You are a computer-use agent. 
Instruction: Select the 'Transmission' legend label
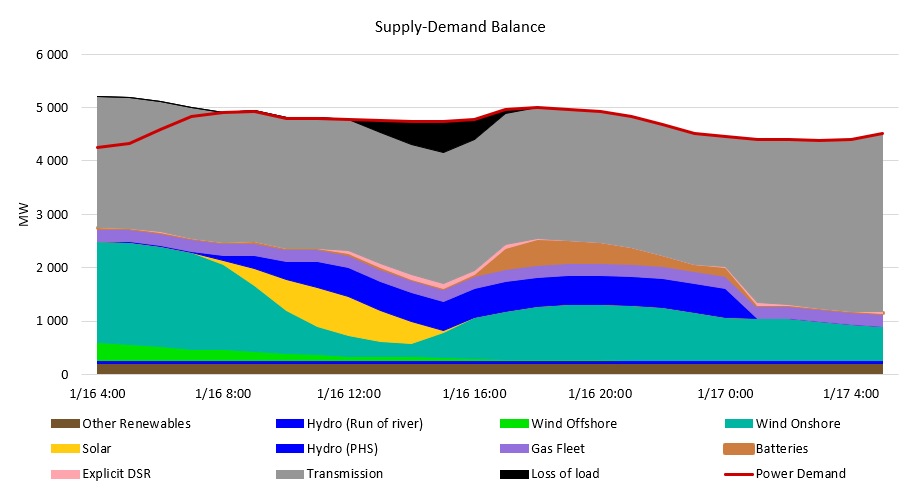pyautogui.click(x=345, y=474)
